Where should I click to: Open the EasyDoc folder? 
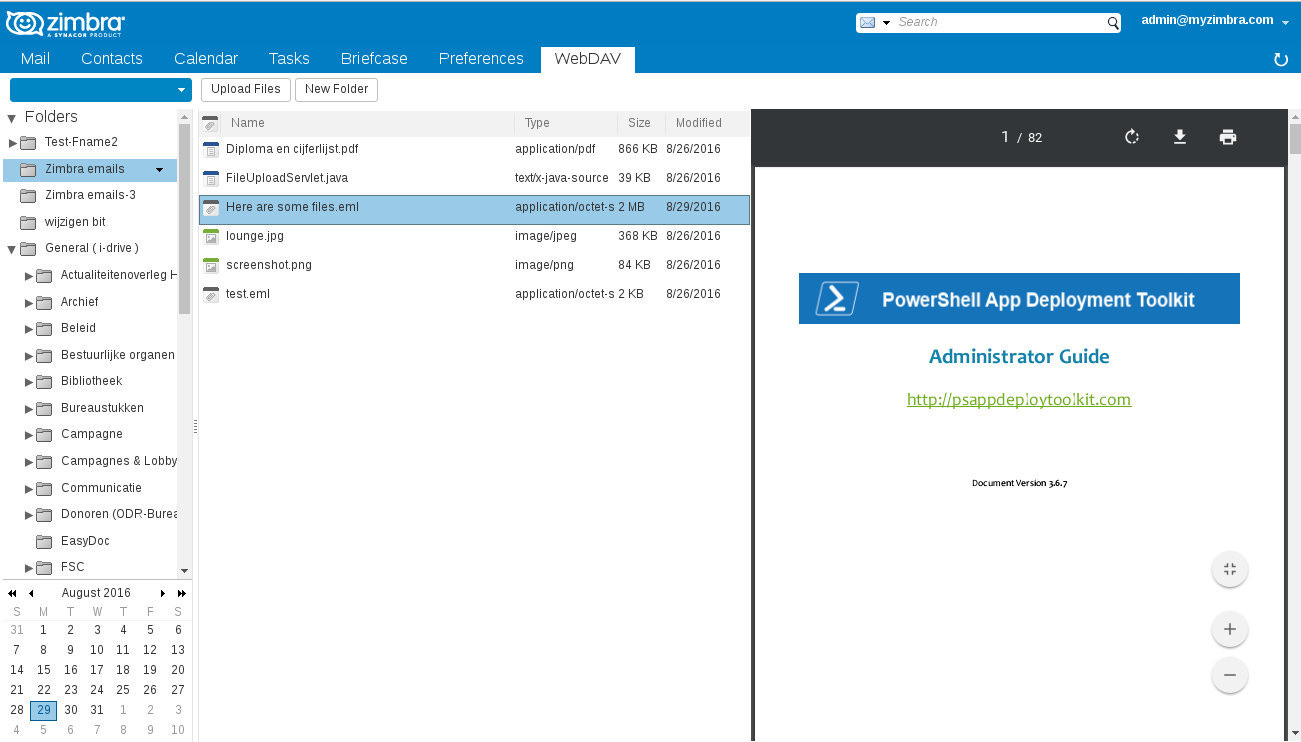85,541
